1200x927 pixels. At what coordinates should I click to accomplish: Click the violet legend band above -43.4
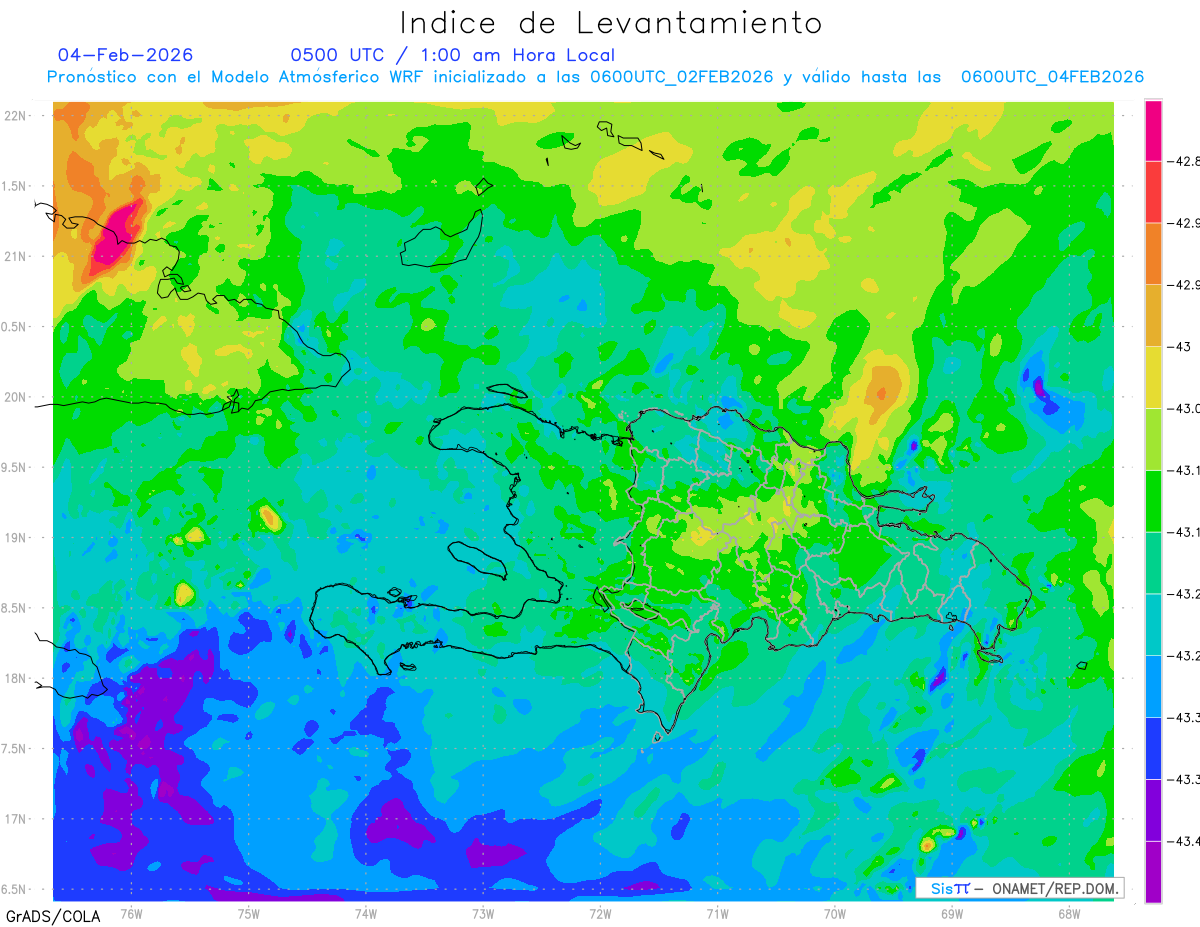1153,810
